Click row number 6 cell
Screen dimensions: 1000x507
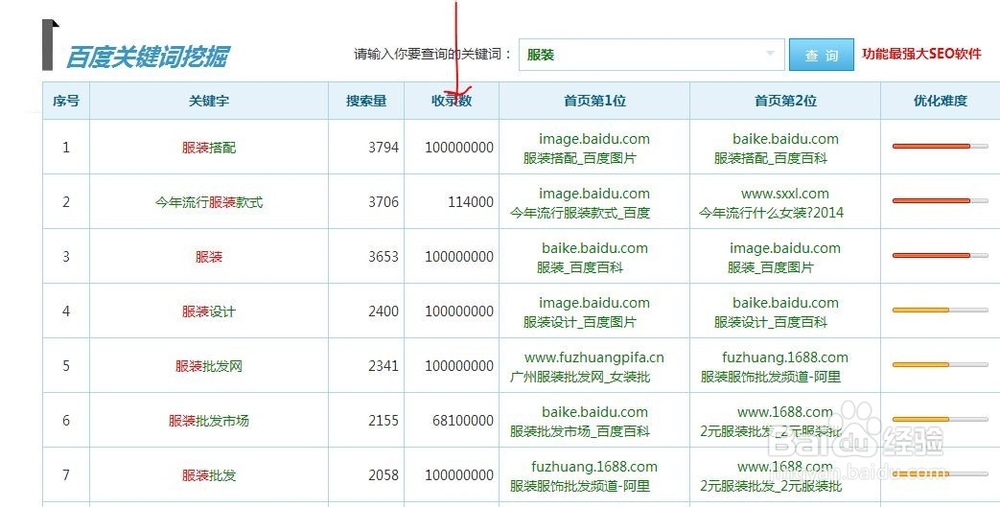pyautogui.click(x=66, y=420)
